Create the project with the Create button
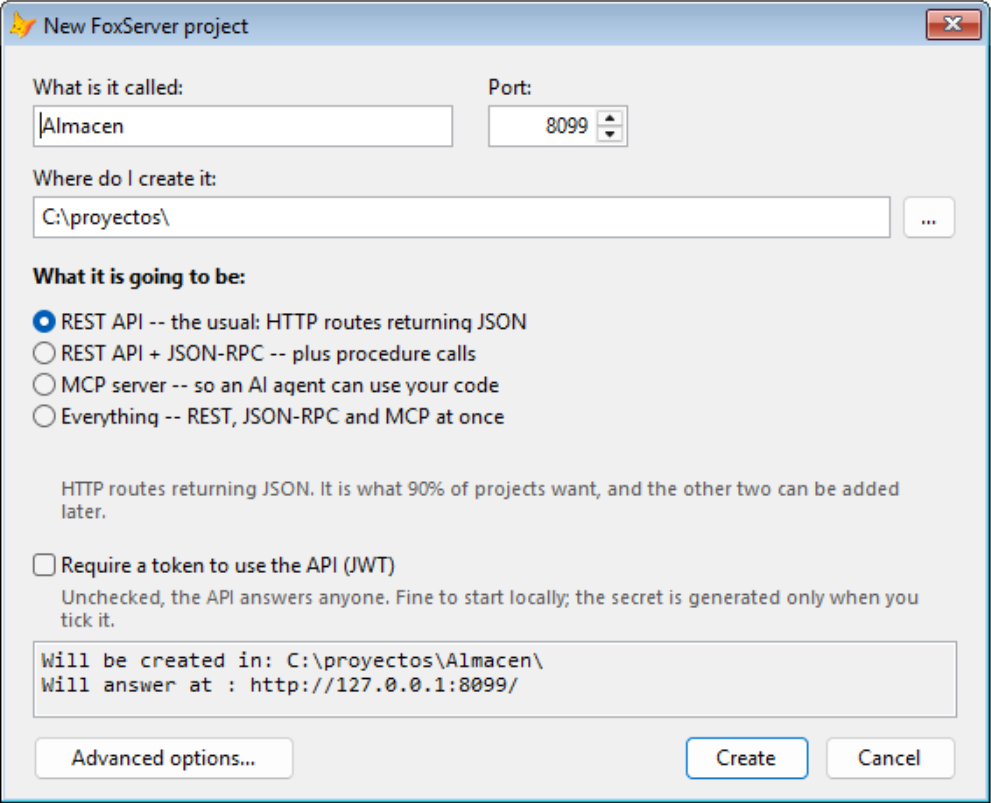Image resolution: width=991 pixels, height=803 pixels. 746,758
